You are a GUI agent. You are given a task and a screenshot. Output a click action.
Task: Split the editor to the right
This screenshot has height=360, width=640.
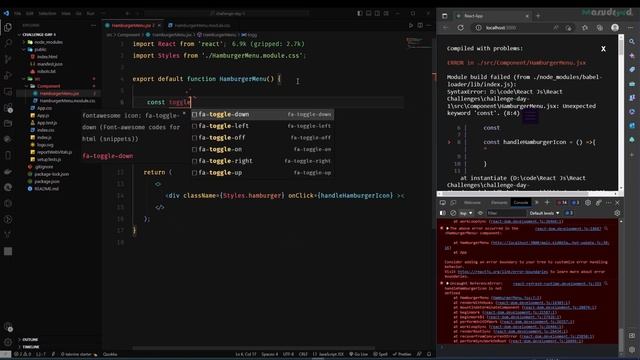pos(420,25)
